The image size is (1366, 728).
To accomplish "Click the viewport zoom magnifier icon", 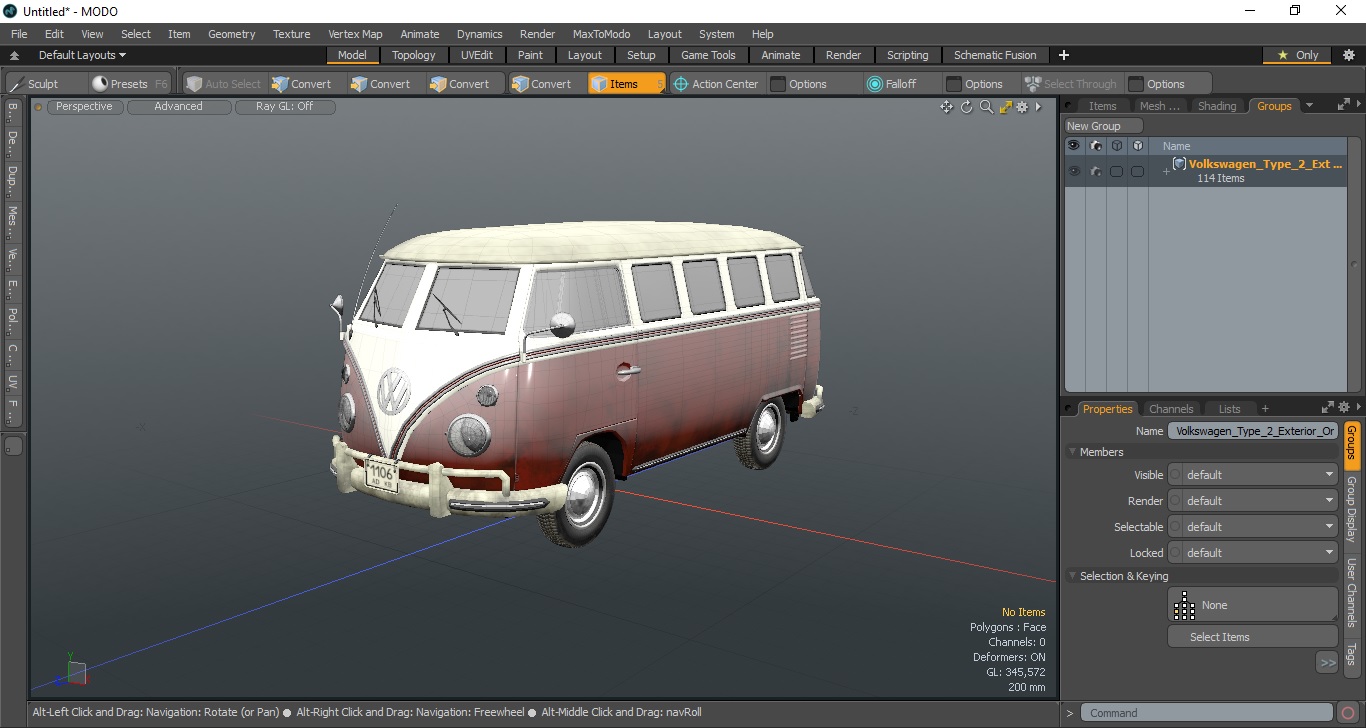I will point(986,107).
